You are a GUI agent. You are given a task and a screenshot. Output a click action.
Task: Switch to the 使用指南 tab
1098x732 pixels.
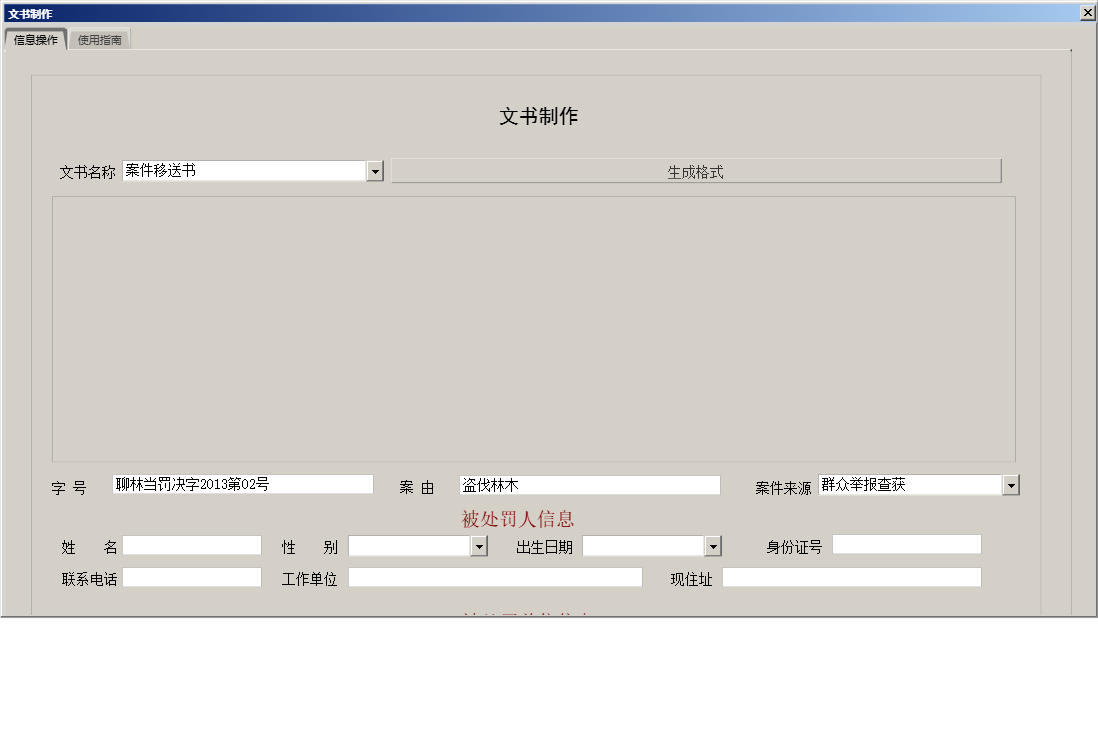tap(100, 39)
